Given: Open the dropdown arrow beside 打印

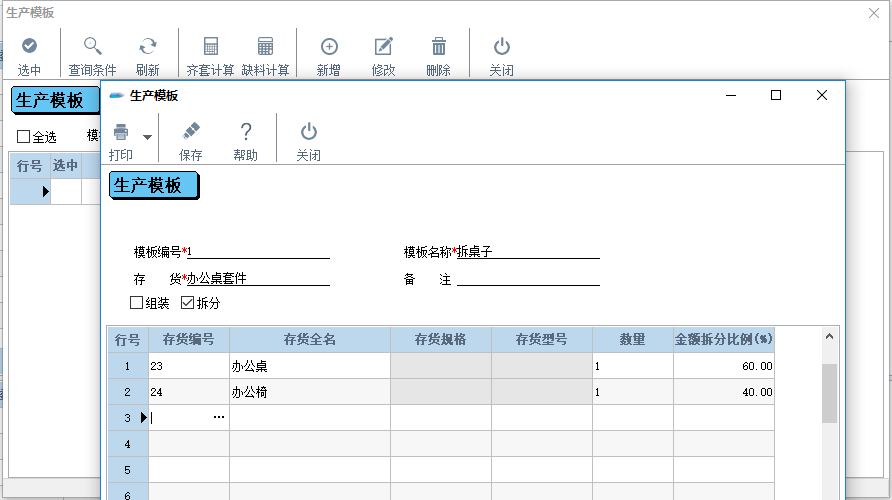Looking at the screenshot, I should (147, 137).
